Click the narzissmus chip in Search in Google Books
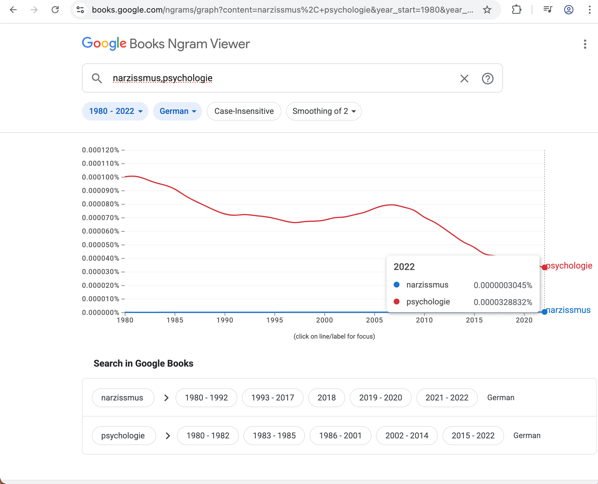 click(x=123, y=398)
